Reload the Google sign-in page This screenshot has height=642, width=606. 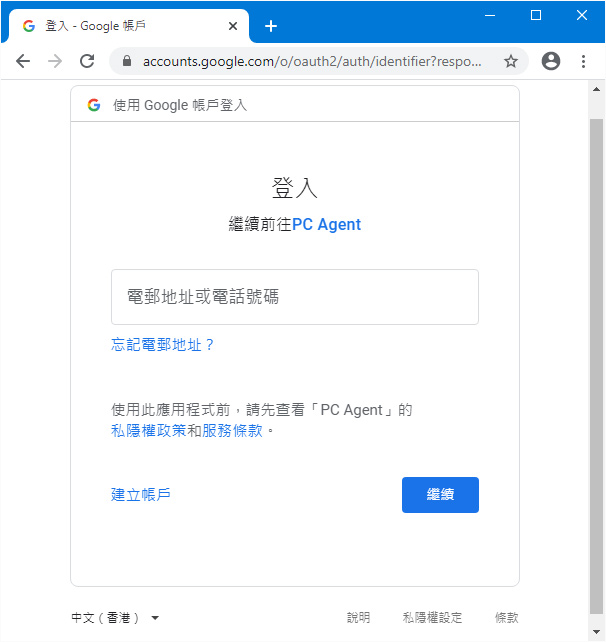[x=87, y=61]
